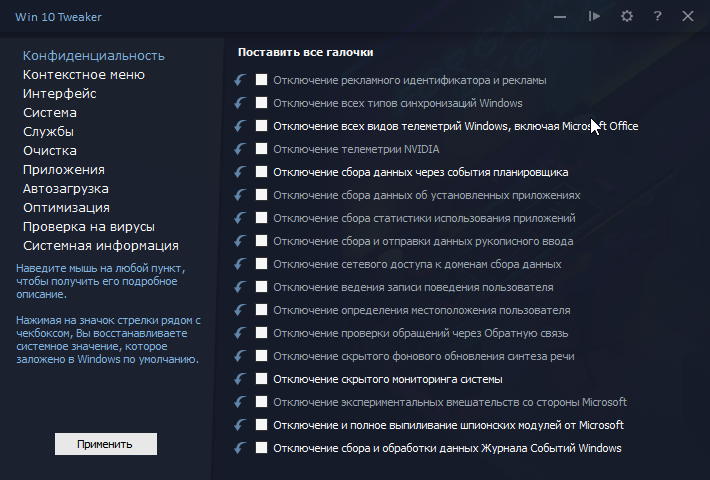Restore default for app usage statistics tweak
Viewport: 710px width, 480px height.
coord(240,218)
